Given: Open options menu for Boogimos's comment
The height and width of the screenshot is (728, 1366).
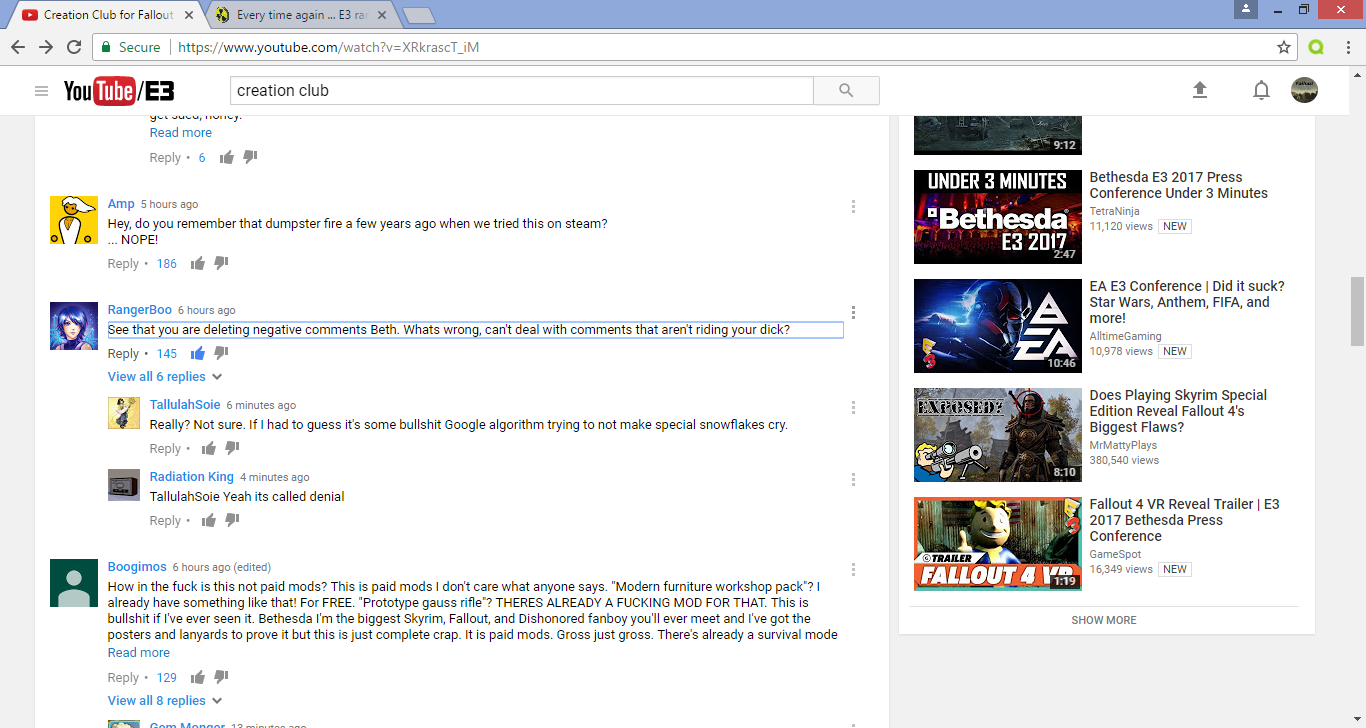Looking at the screenshot, I should click(853, 570).
